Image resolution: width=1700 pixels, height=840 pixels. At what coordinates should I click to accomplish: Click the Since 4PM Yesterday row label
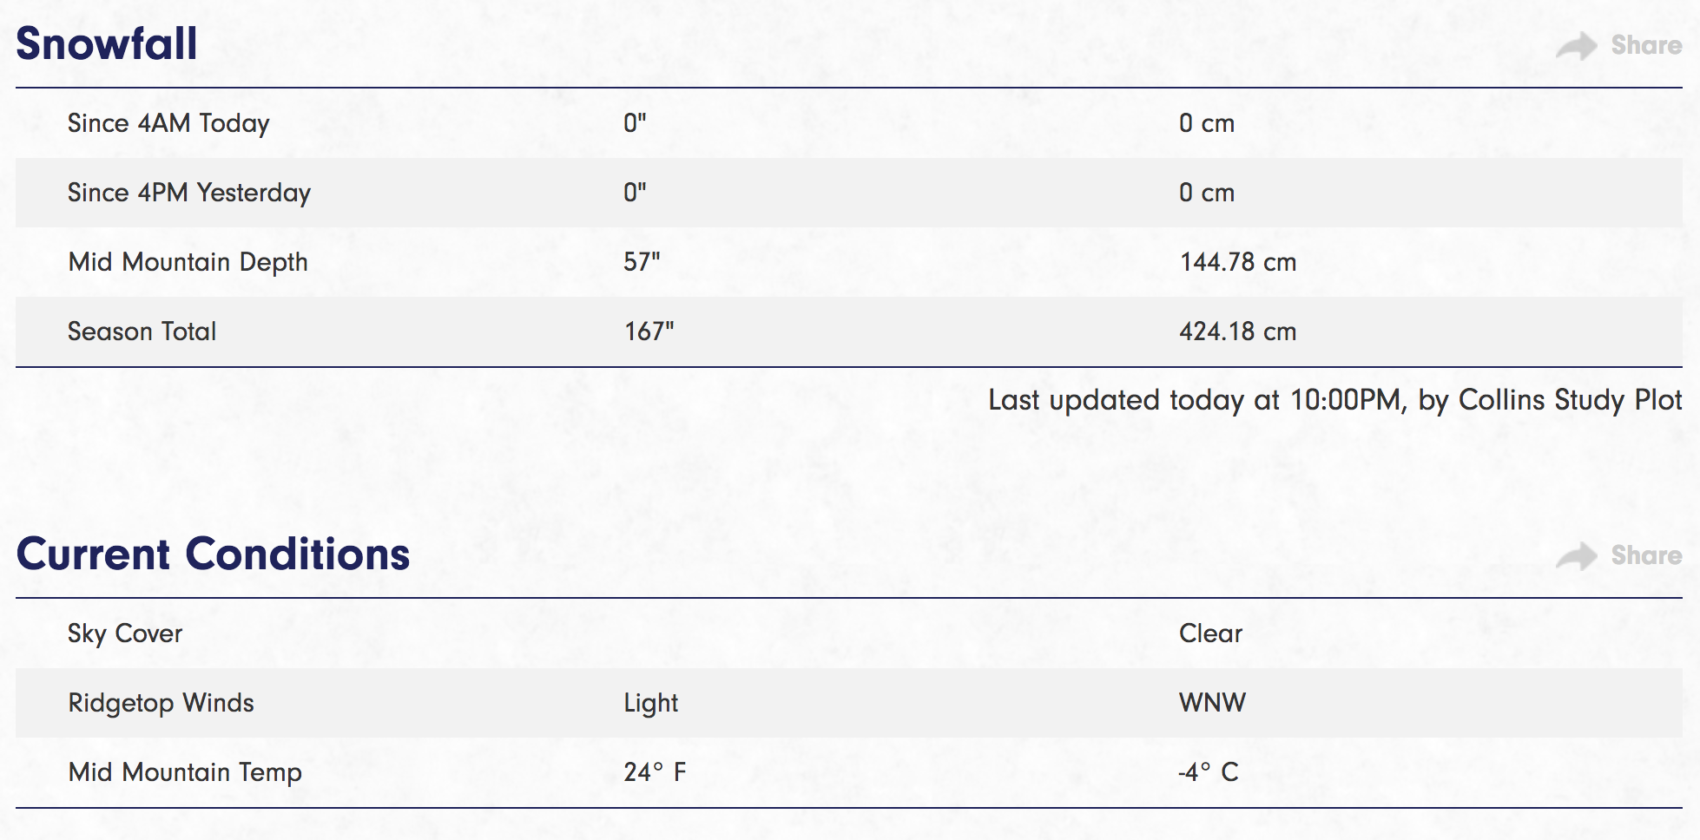(189, 192)
